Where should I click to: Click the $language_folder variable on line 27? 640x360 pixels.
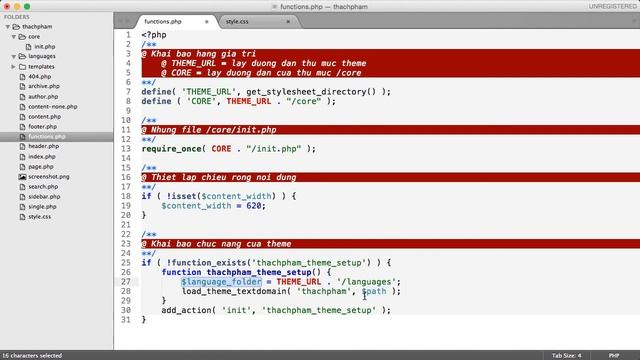click(221, 282)
